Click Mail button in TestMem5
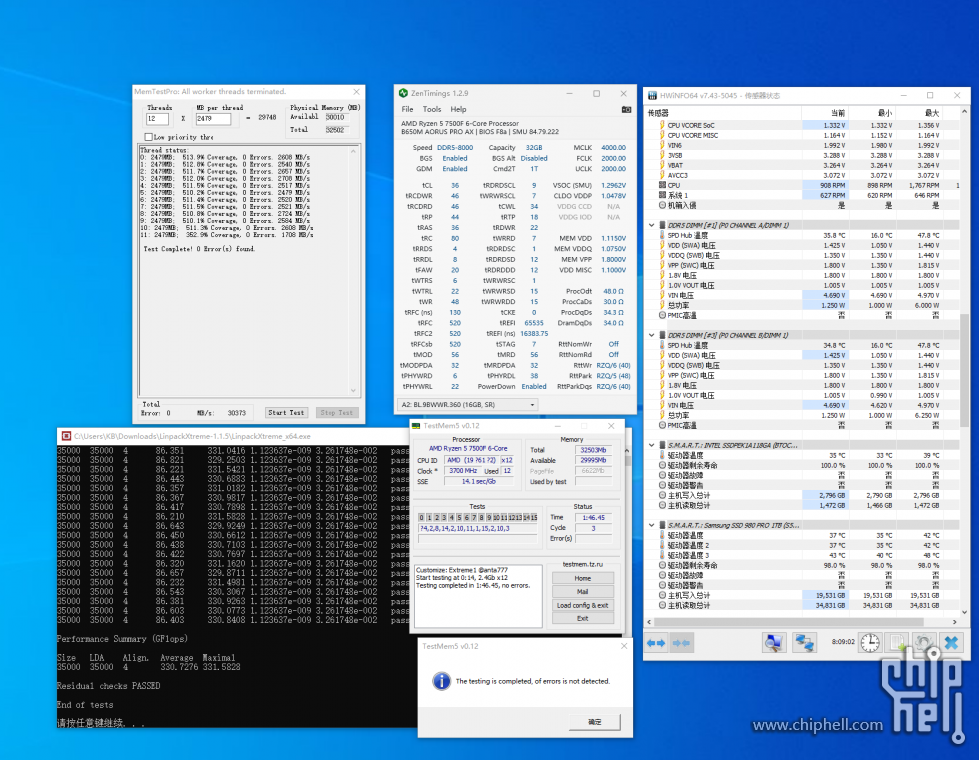979x760 pixels. click(583, 591)
